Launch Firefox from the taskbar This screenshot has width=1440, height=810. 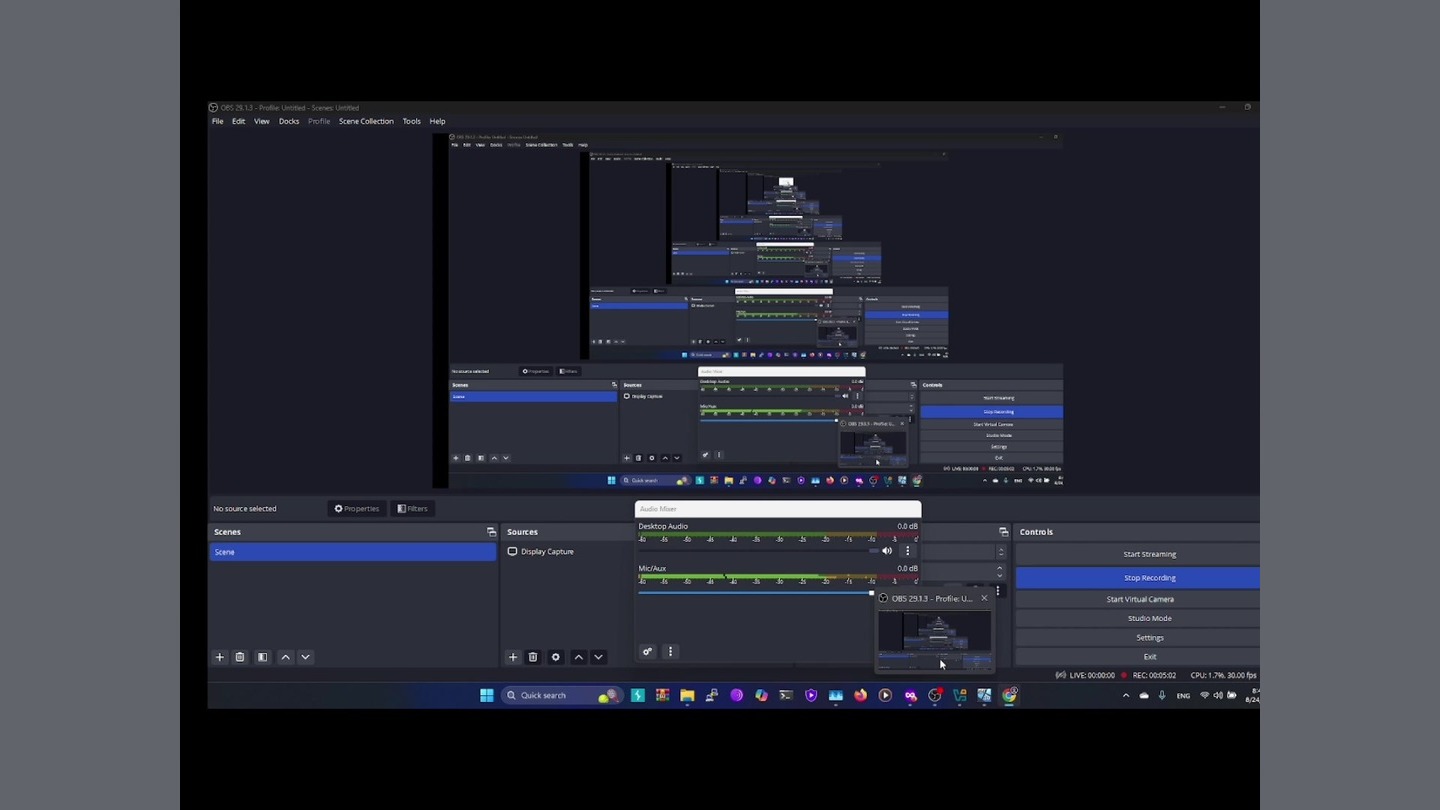pyautogui.click(x=860, y=695)
